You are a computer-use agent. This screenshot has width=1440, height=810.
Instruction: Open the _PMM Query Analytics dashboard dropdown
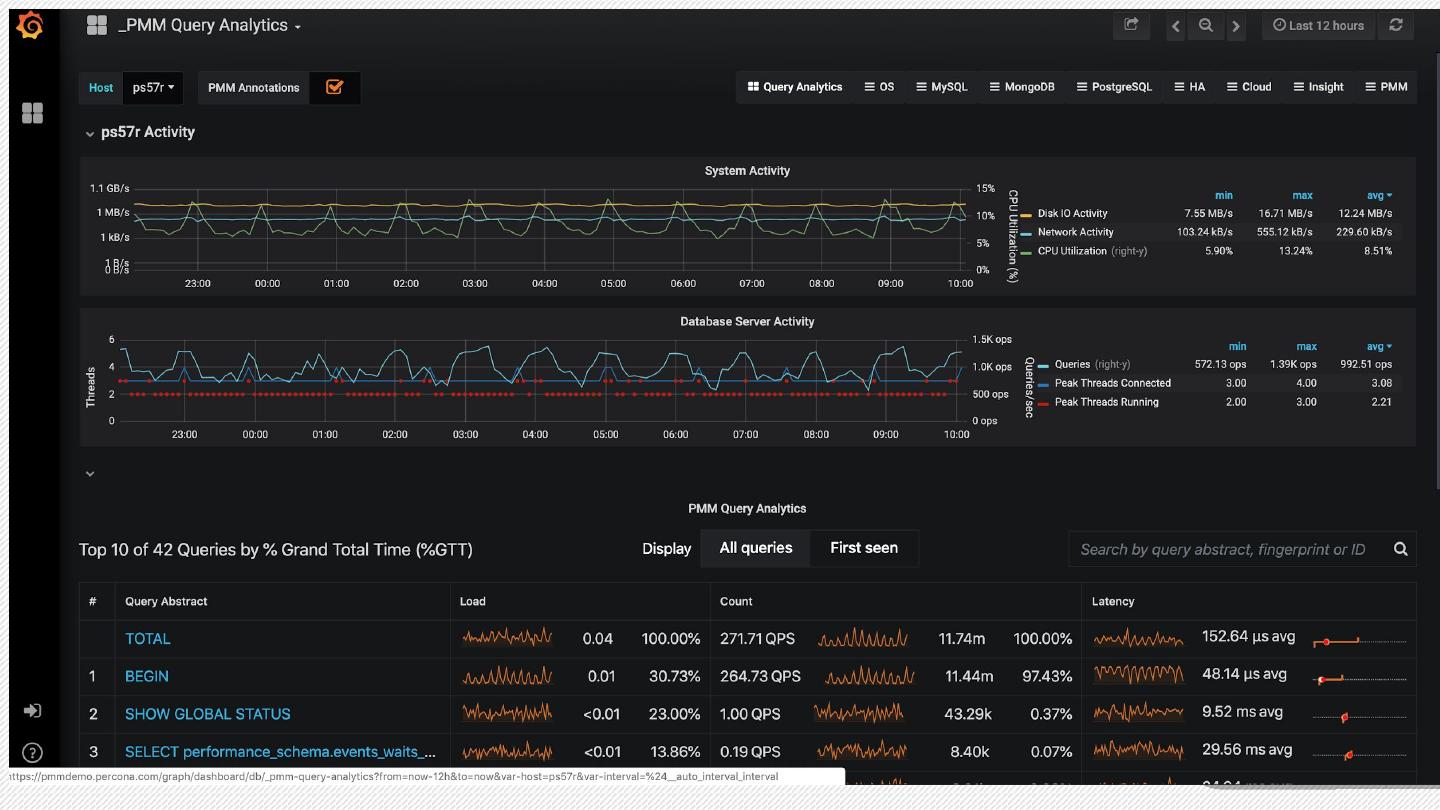[208, 26]
